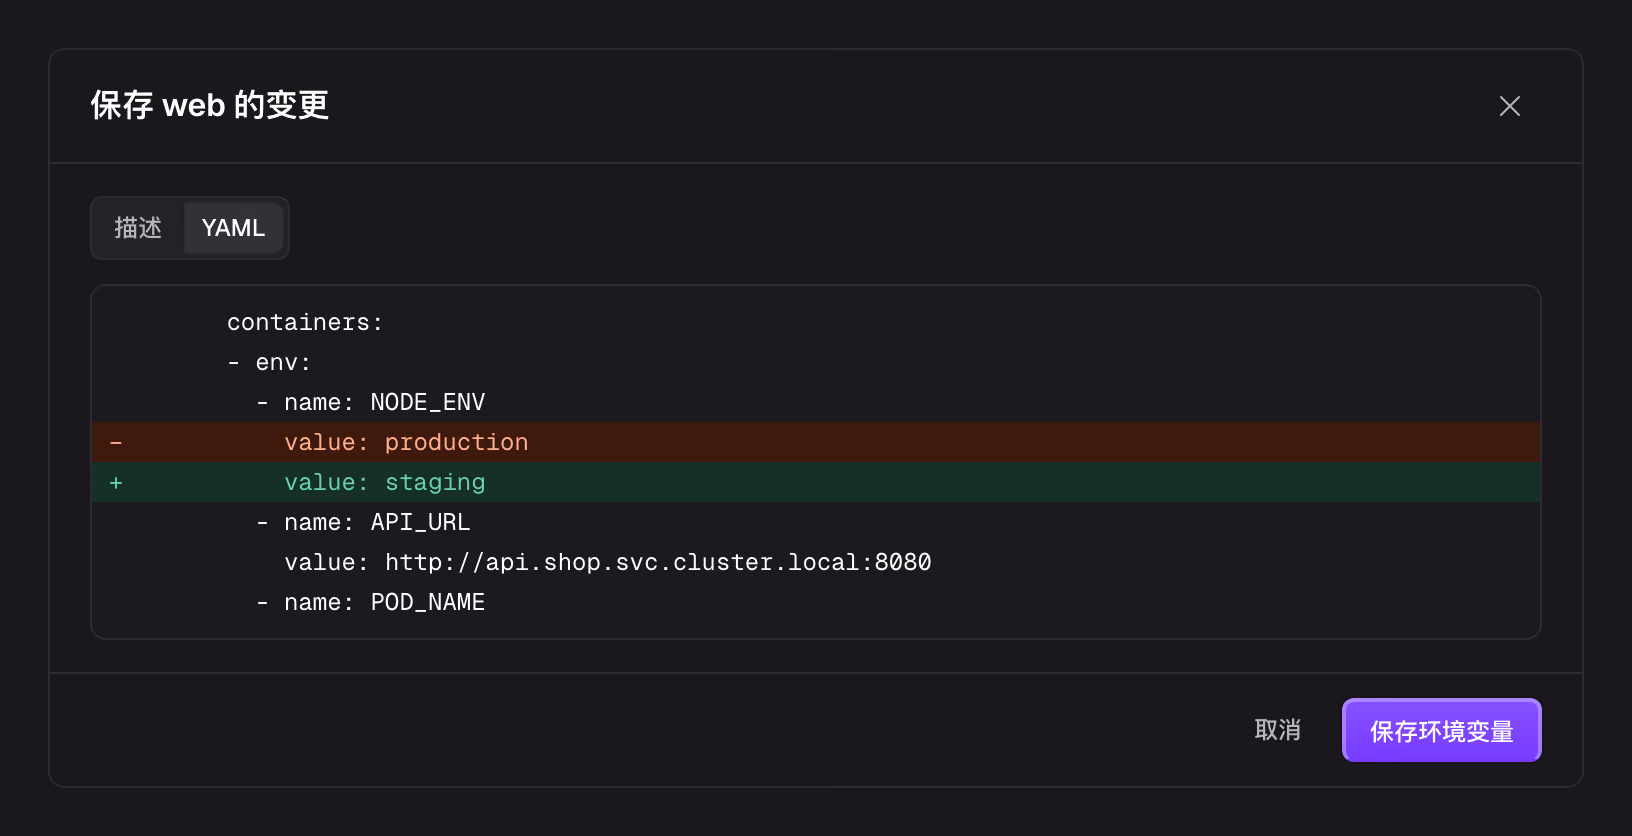
Task: Click the API URL value line
Action: 816,562
